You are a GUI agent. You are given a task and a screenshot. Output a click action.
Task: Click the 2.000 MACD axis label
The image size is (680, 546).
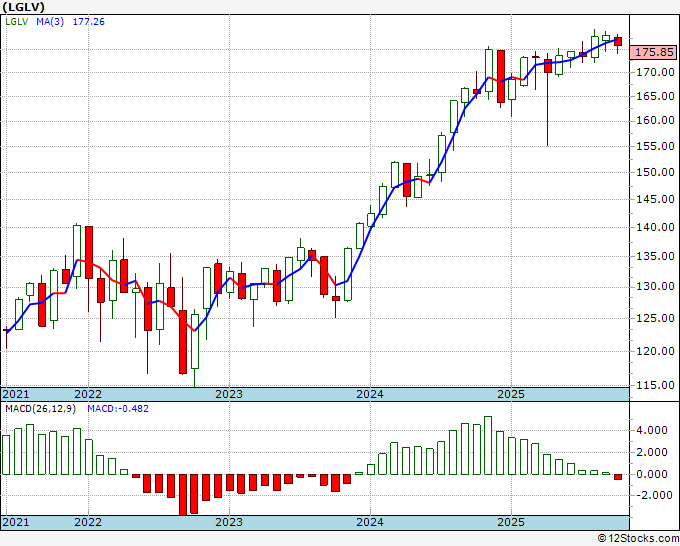(x=651, y=452)
